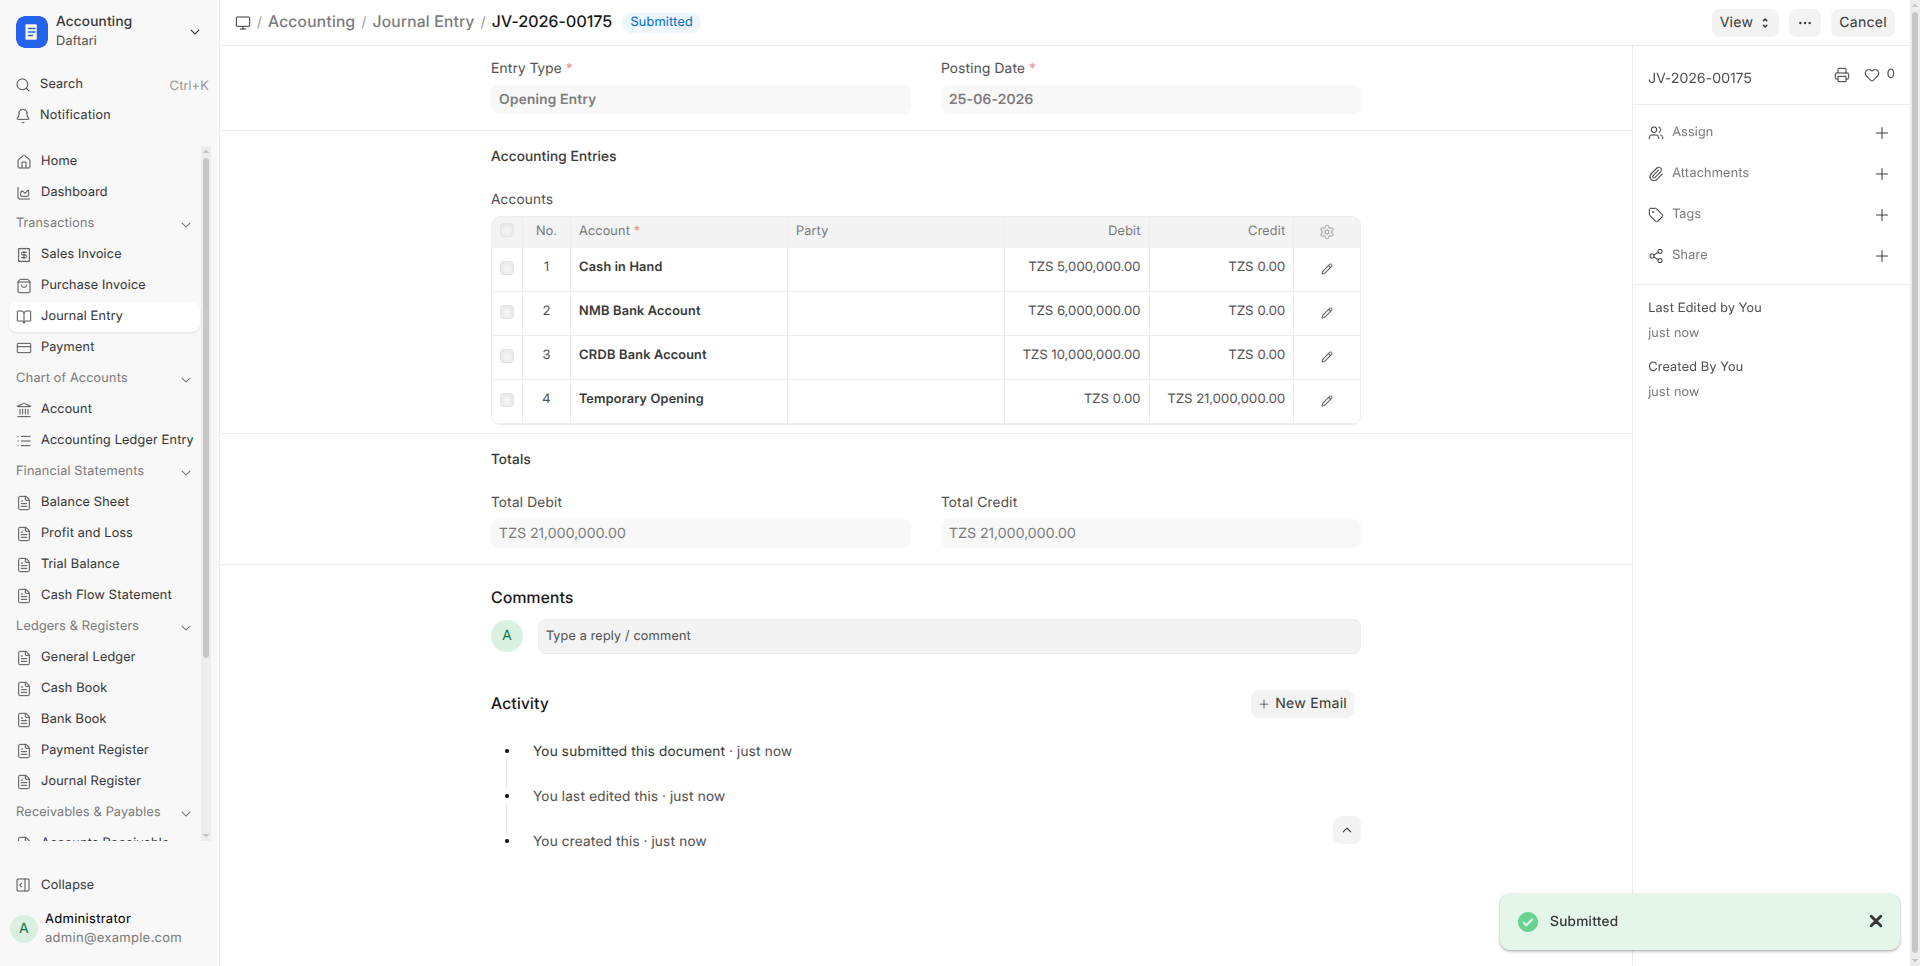Add a tag with the plus icon
Viewport: 1920px width, 966px height.
pyautogui.click(x=1881, y=215)
